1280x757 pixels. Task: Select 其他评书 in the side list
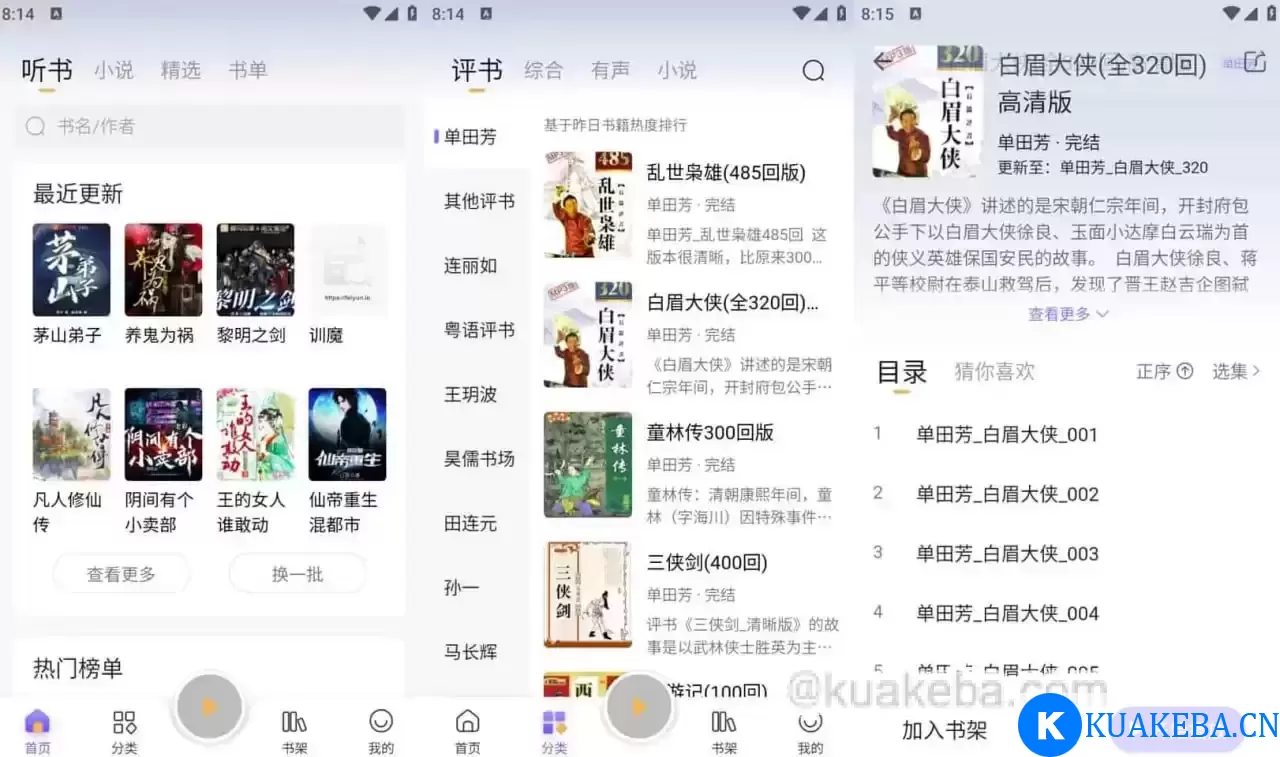pos(479,201)
